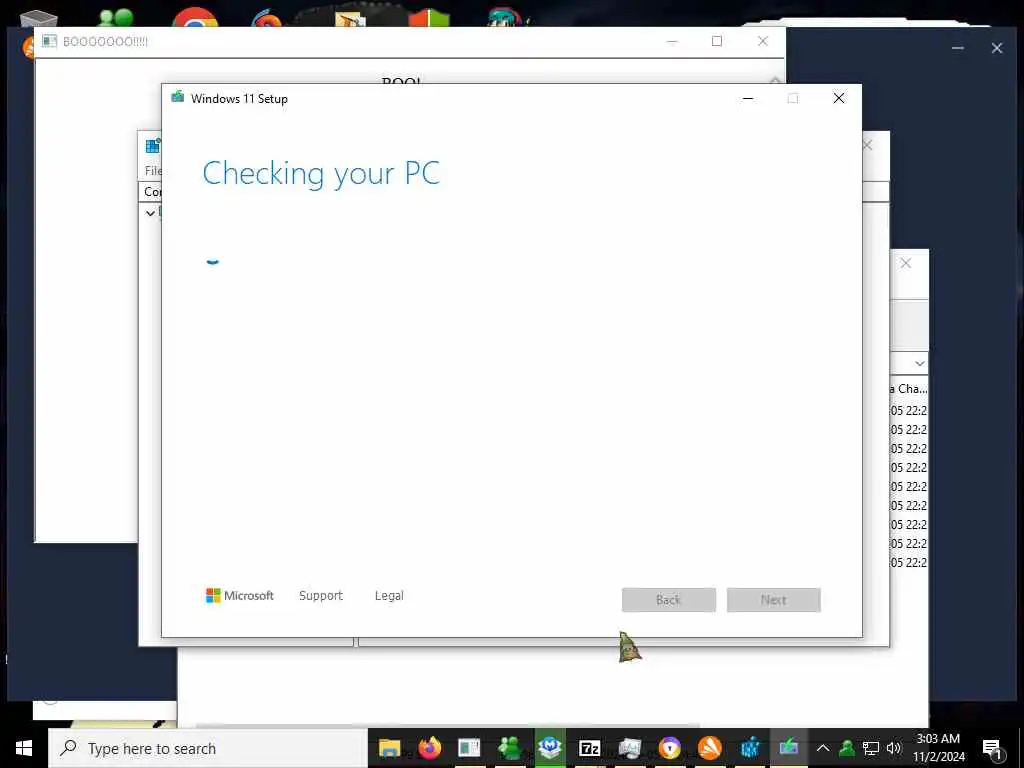This screenshot has width=1024, height=768.
Task: Click the 'Type here to search' box
Action: tap(208, 748)
